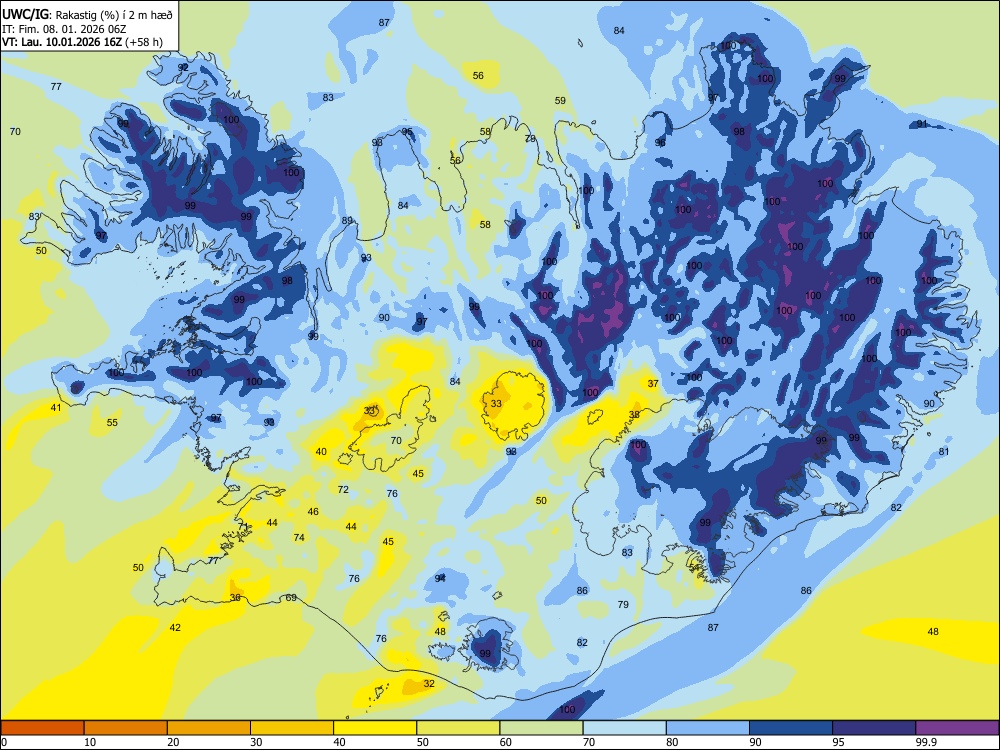This screenshot has width=1000, height=750.
Task: Click the map value '91' off the east coast
Action: coord(922,124)
